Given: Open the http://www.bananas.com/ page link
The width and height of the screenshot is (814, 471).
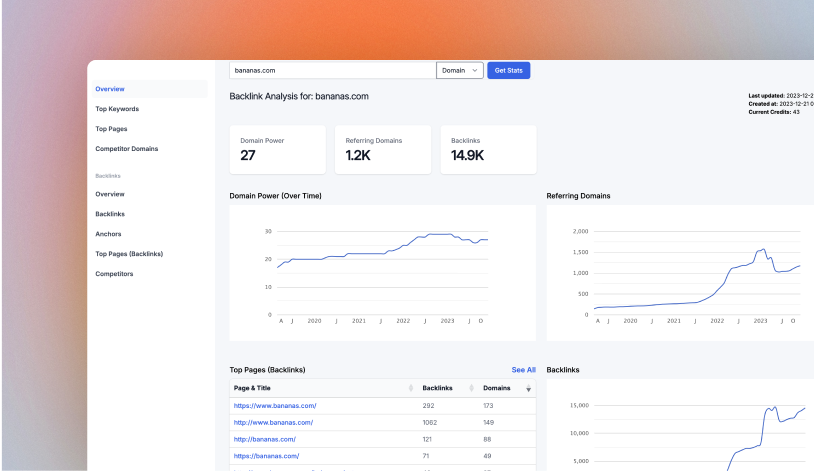Looking at the screenshot, I should click(x=273, y=422).
